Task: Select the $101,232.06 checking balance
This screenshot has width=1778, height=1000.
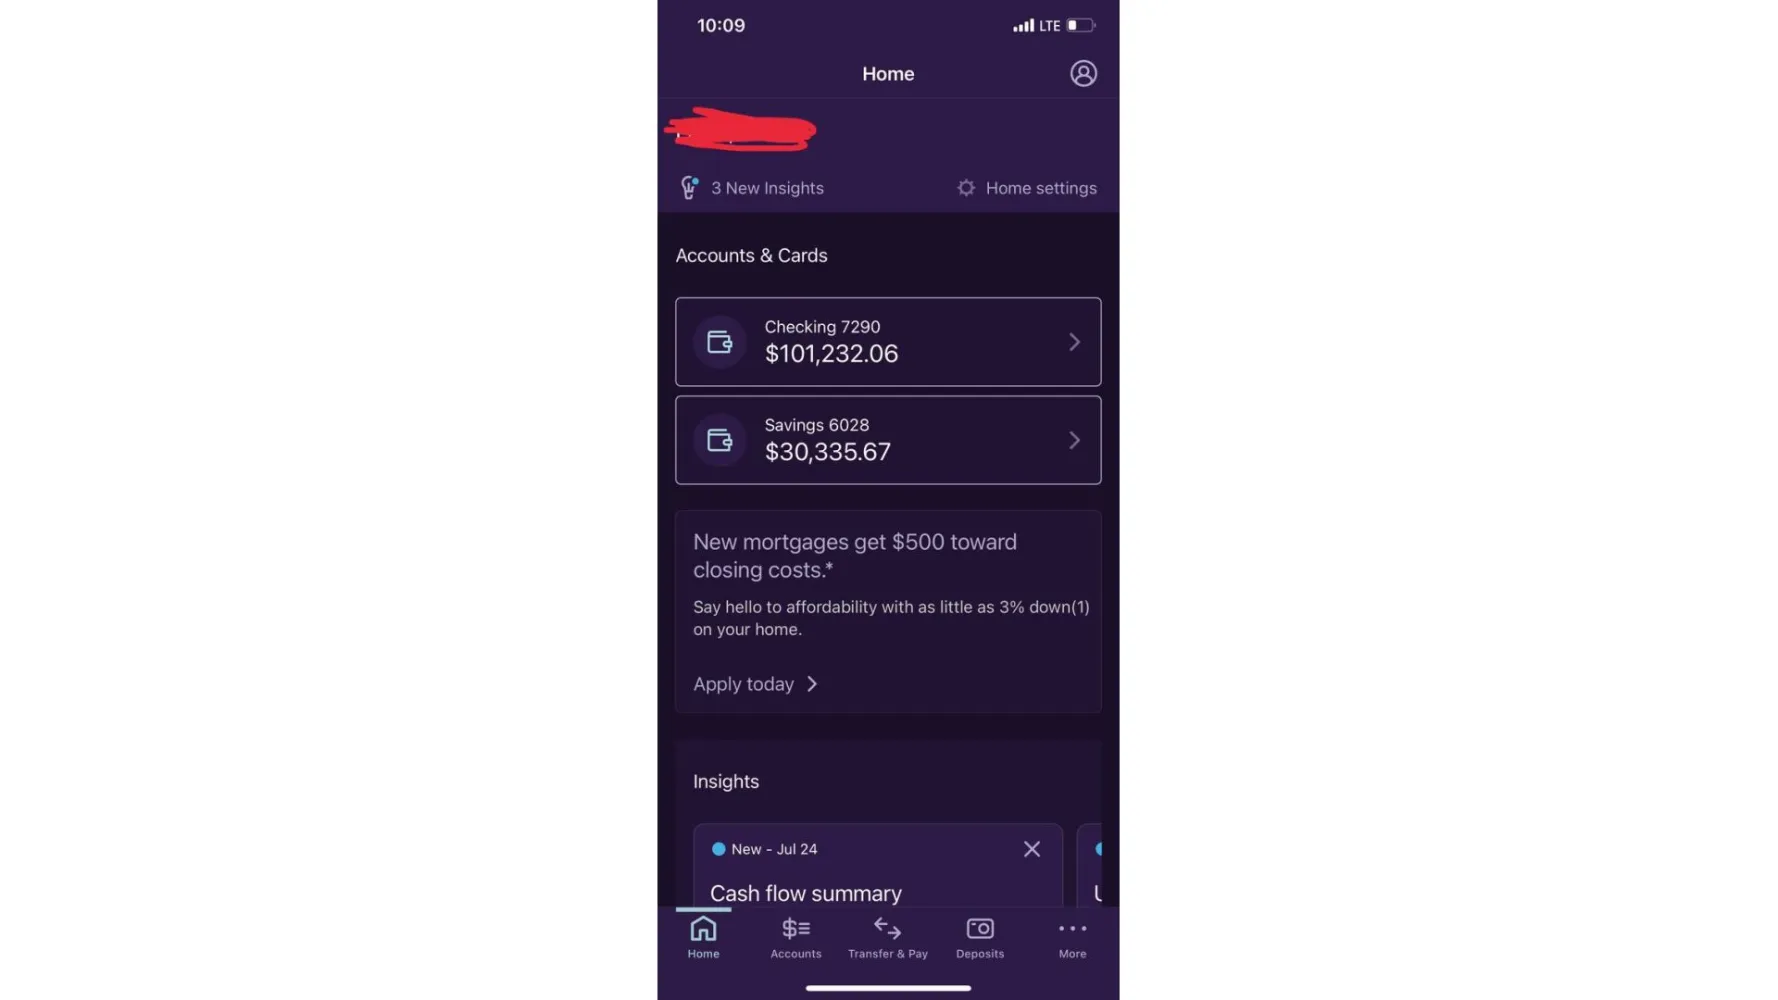Action: [x=831, y=354]
